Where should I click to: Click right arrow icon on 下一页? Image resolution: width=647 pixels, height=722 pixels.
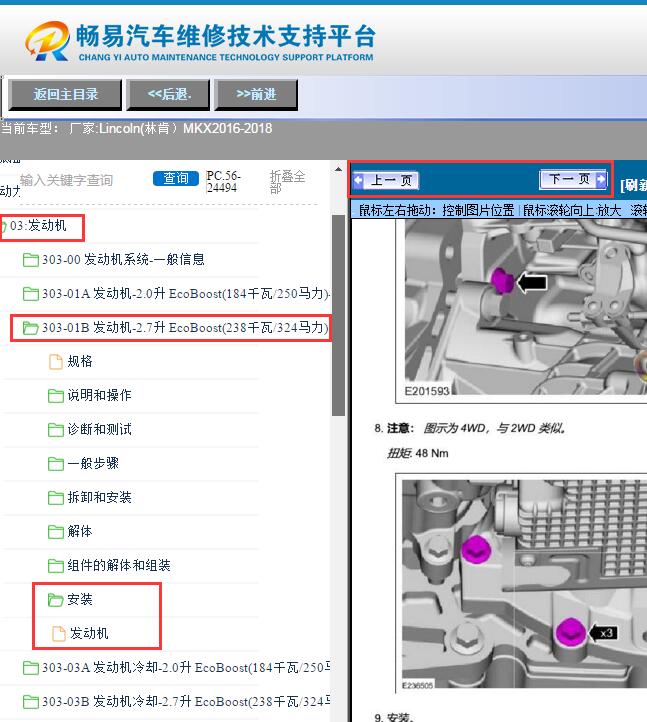tap(601, 179)
